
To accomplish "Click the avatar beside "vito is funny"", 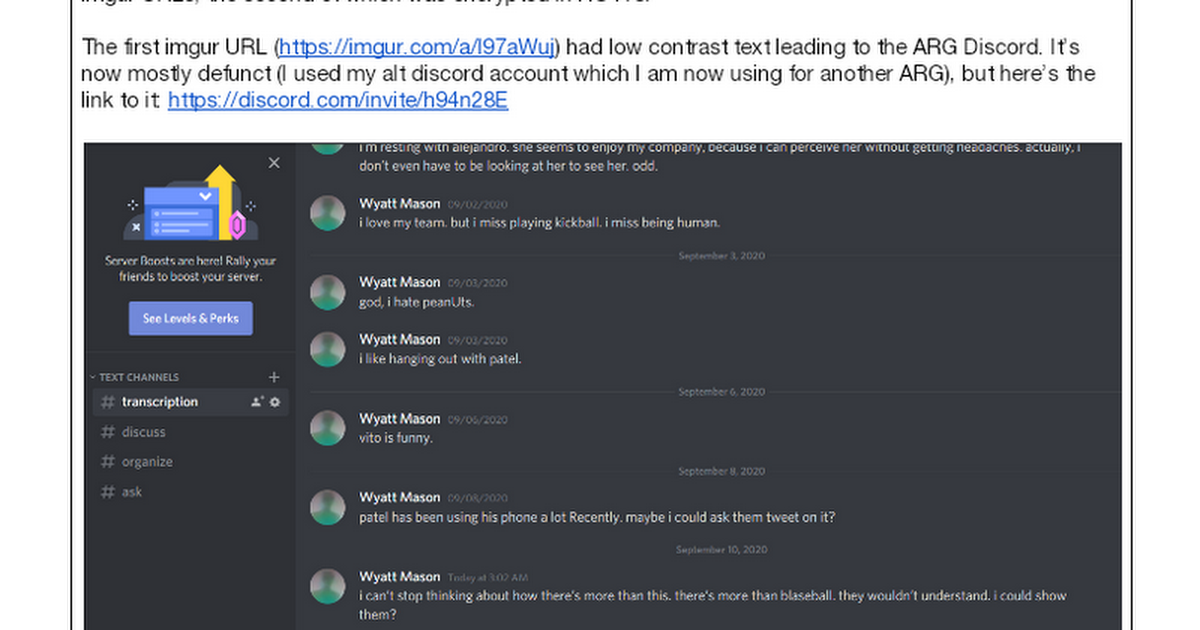I will [x=327, y=428].
